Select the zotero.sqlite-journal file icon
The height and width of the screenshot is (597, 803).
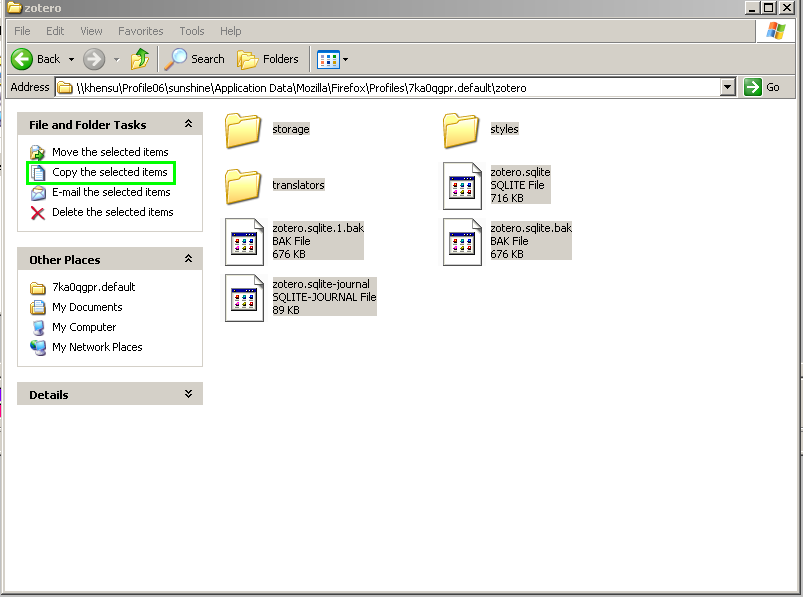tap(244, 297)
